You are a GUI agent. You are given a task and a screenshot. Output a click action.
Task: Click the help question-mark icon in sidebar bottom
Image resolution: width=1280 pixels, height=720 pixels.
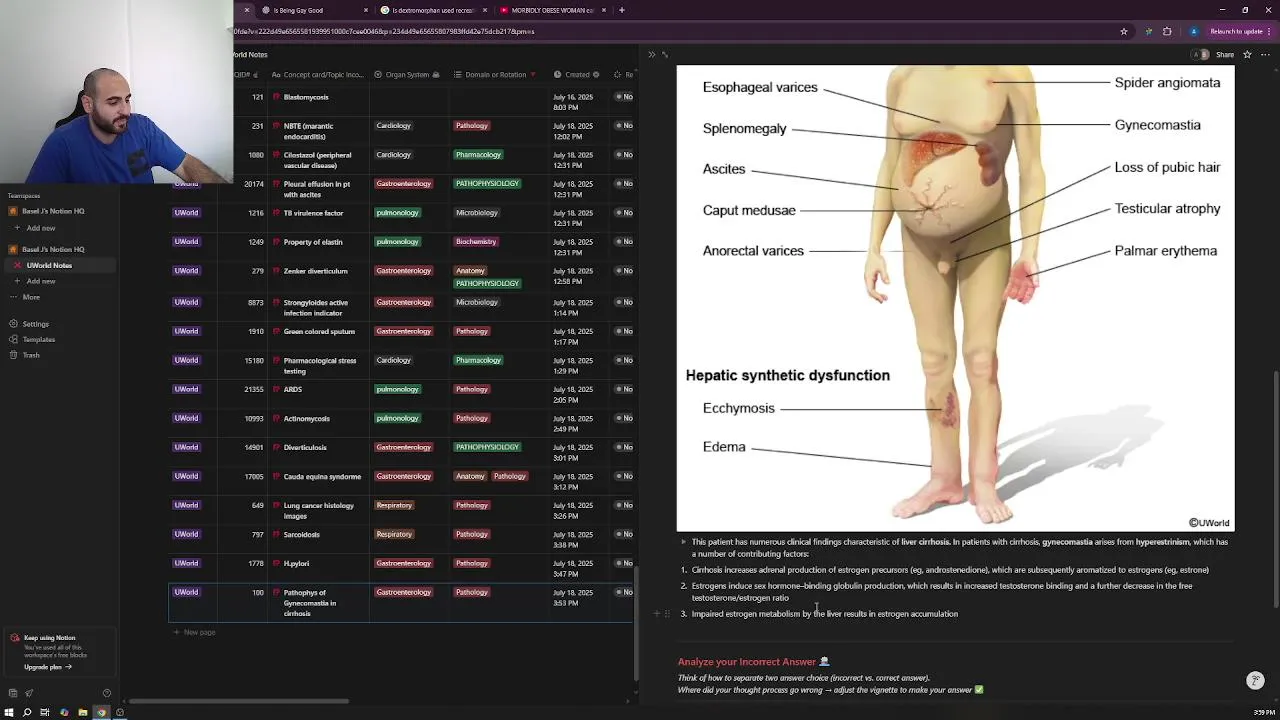[106, 693]
